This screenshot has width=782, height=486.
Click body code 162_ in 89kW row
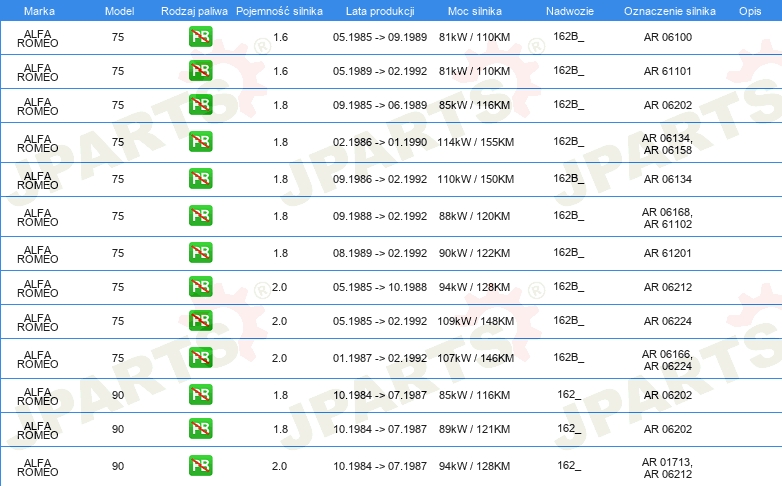(569, 428)
